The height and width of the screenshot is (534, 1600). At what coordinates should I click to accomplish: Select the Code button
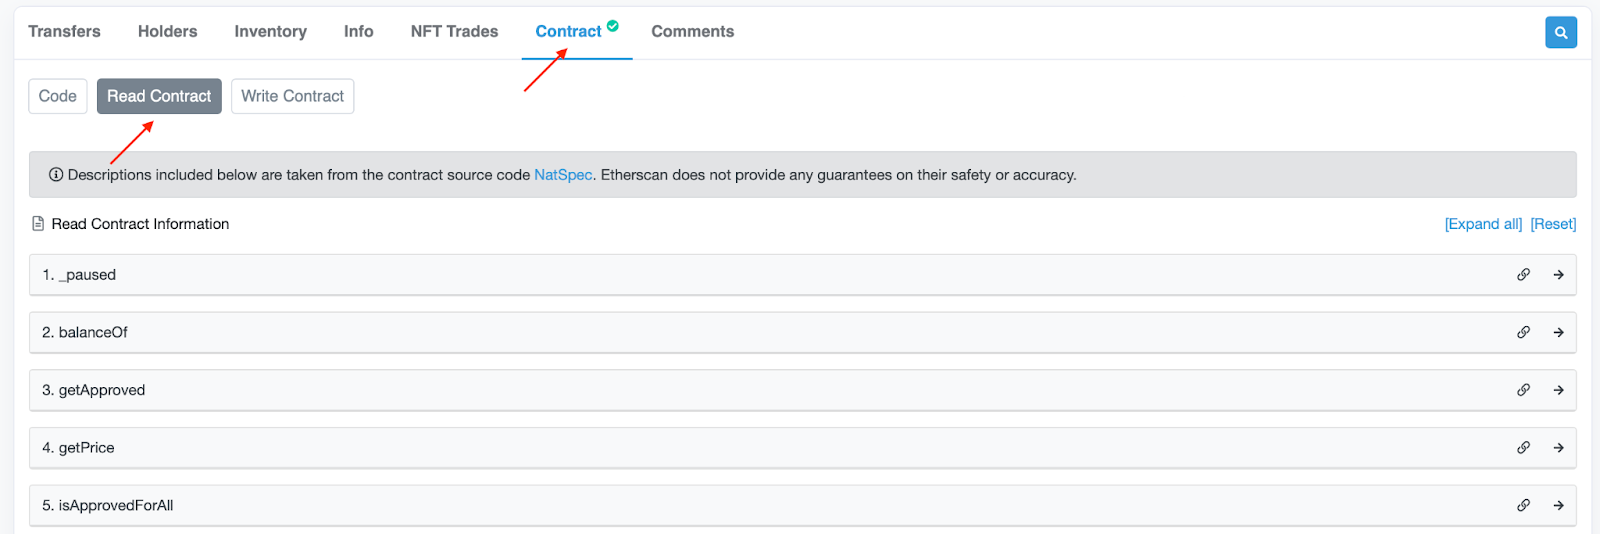[57, 96]
